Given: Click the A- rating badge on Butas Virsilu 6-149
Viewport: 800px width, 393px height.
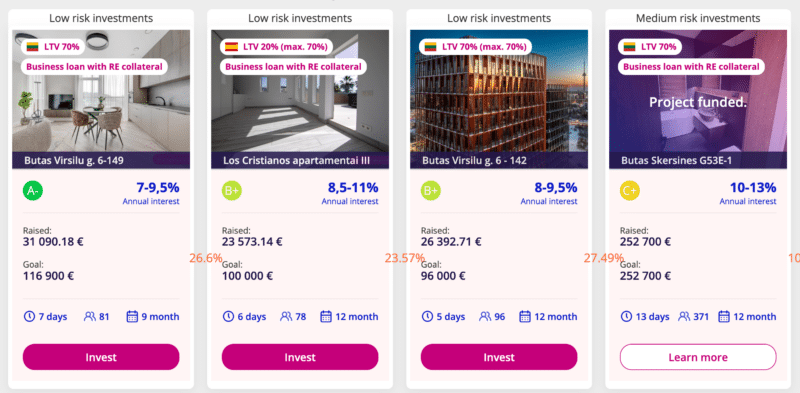Looking at the screenshot, I should (x=33, y=191).
